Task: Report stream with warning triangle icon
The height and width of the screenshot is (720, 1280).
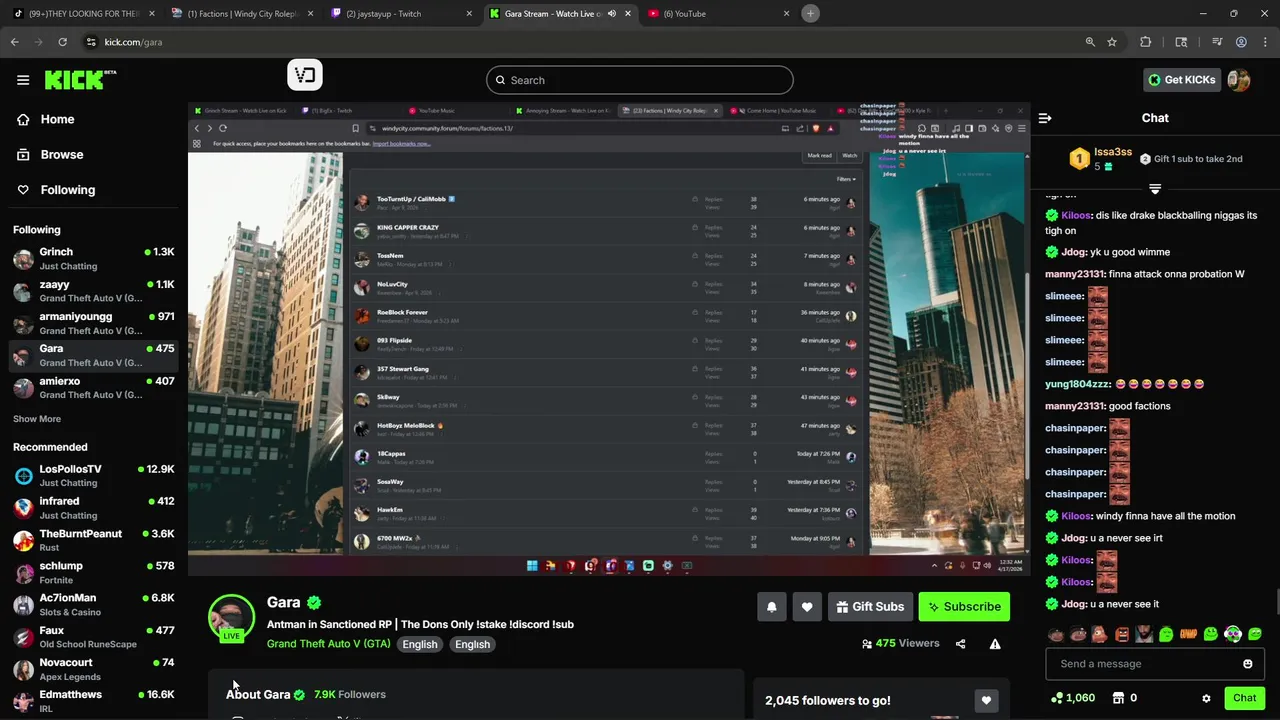Action: click(x=995, y=644)
